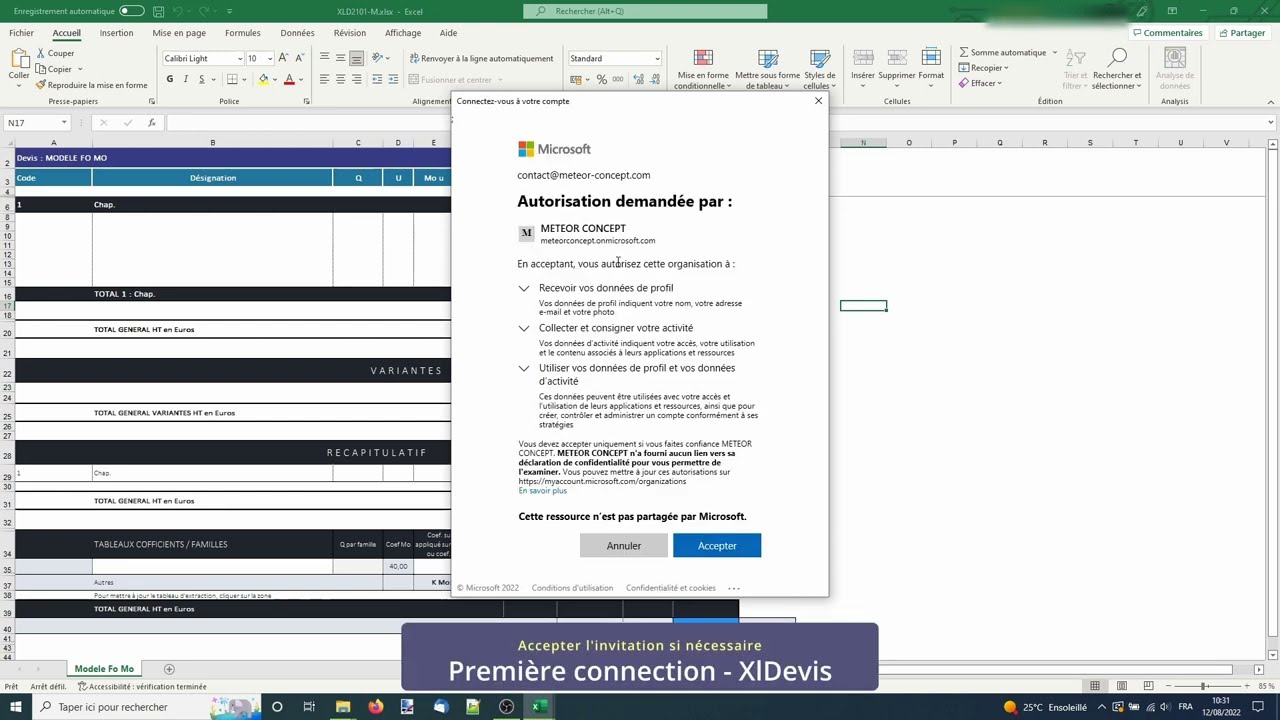Image resolution: width=1280 pixels, height=720 pixels.
Task: Open the font size dropdown
Action: click(270, 58)
